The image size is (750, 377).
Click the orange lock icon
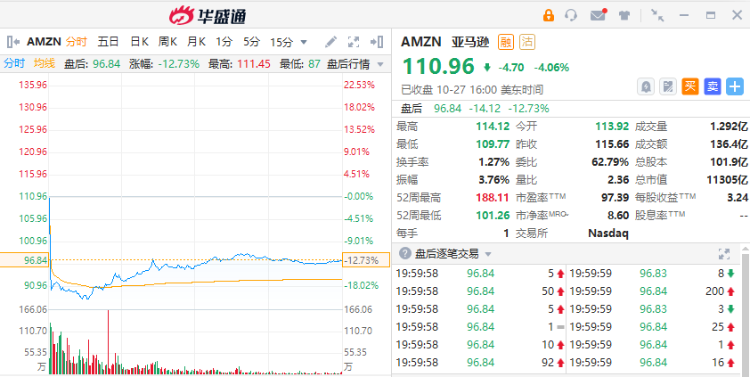tap(548, 15)
